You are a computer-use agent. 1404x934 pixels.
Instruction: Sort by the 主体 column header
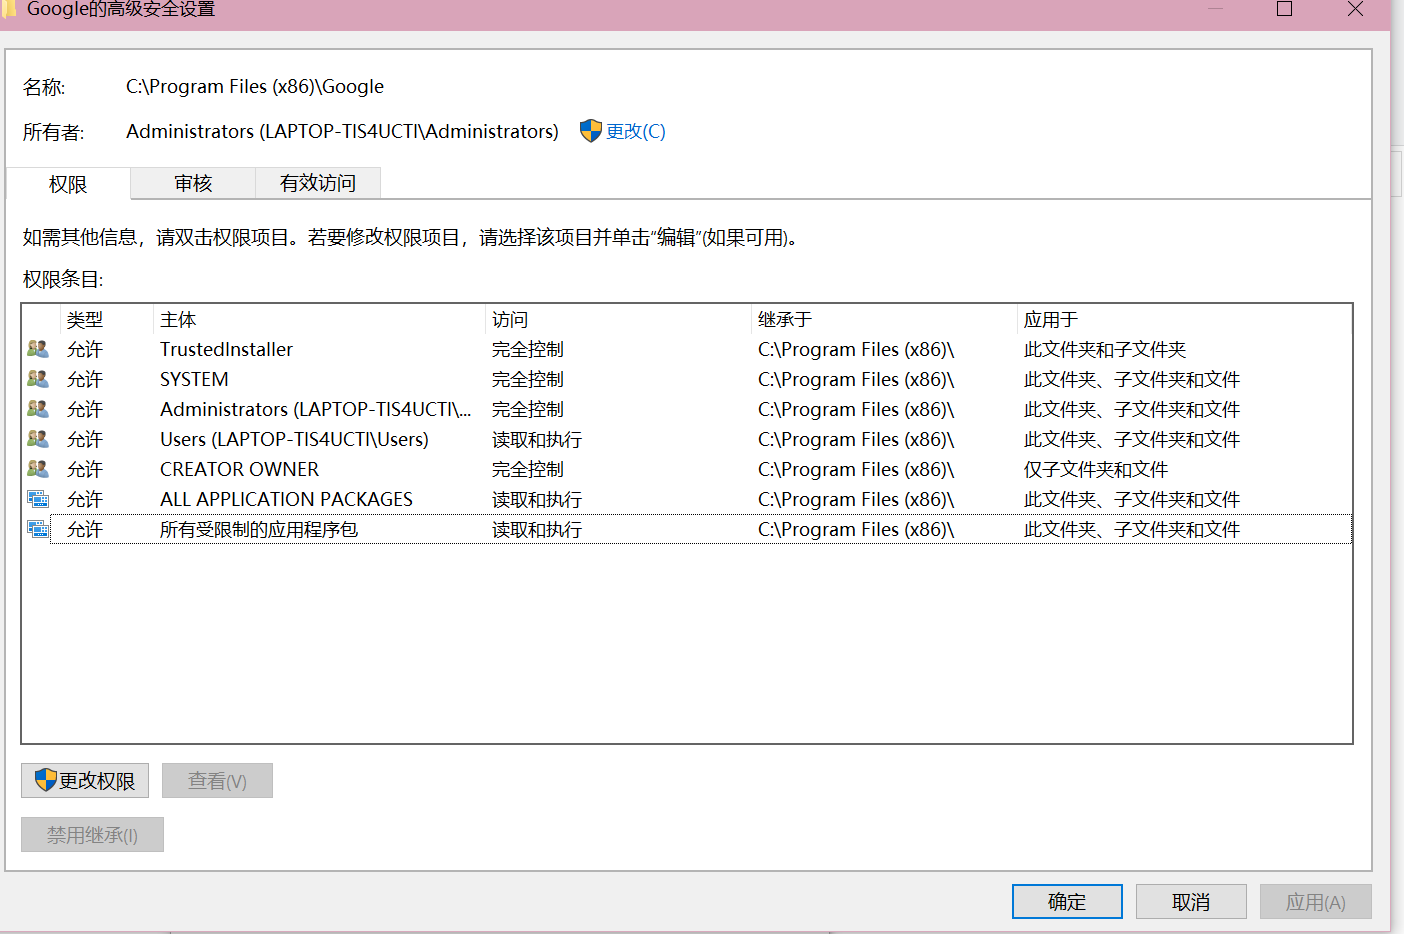(320, 319)
